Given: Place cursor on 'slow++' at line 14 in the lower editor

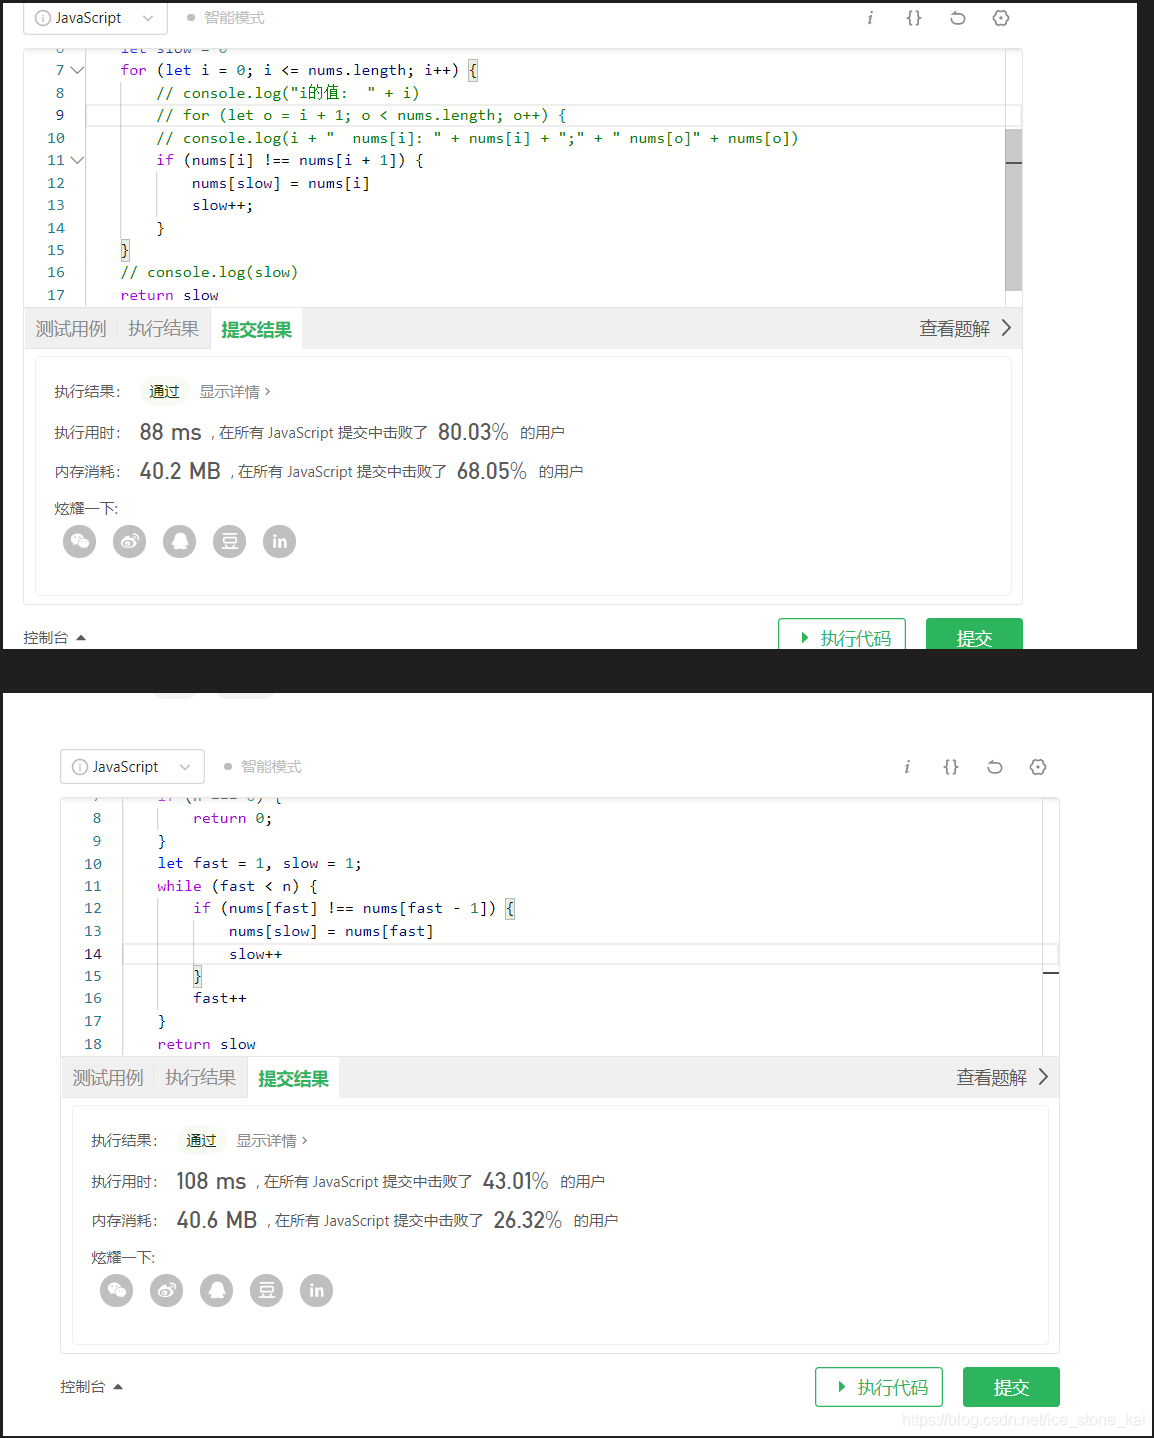Looking at the screenshot, I should pyautogui.click(x=256, y=954).
